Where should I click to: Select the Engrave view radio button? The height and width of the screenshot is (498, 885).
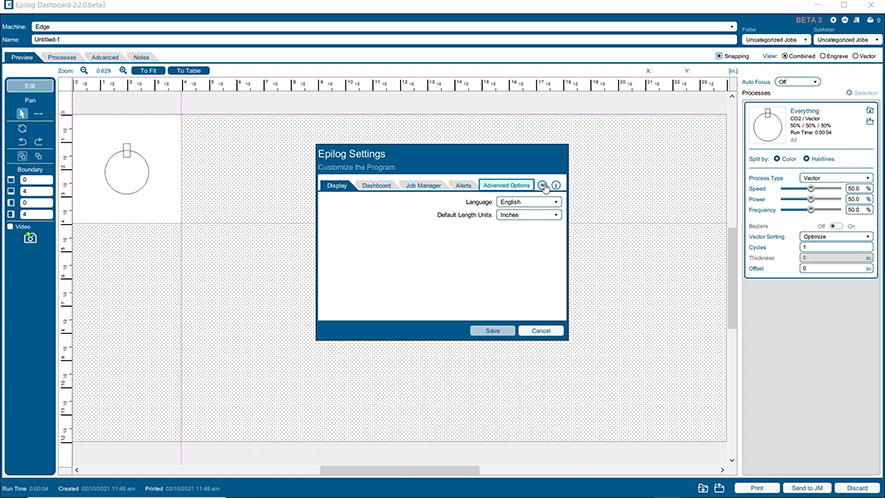(x=822, y=56)
